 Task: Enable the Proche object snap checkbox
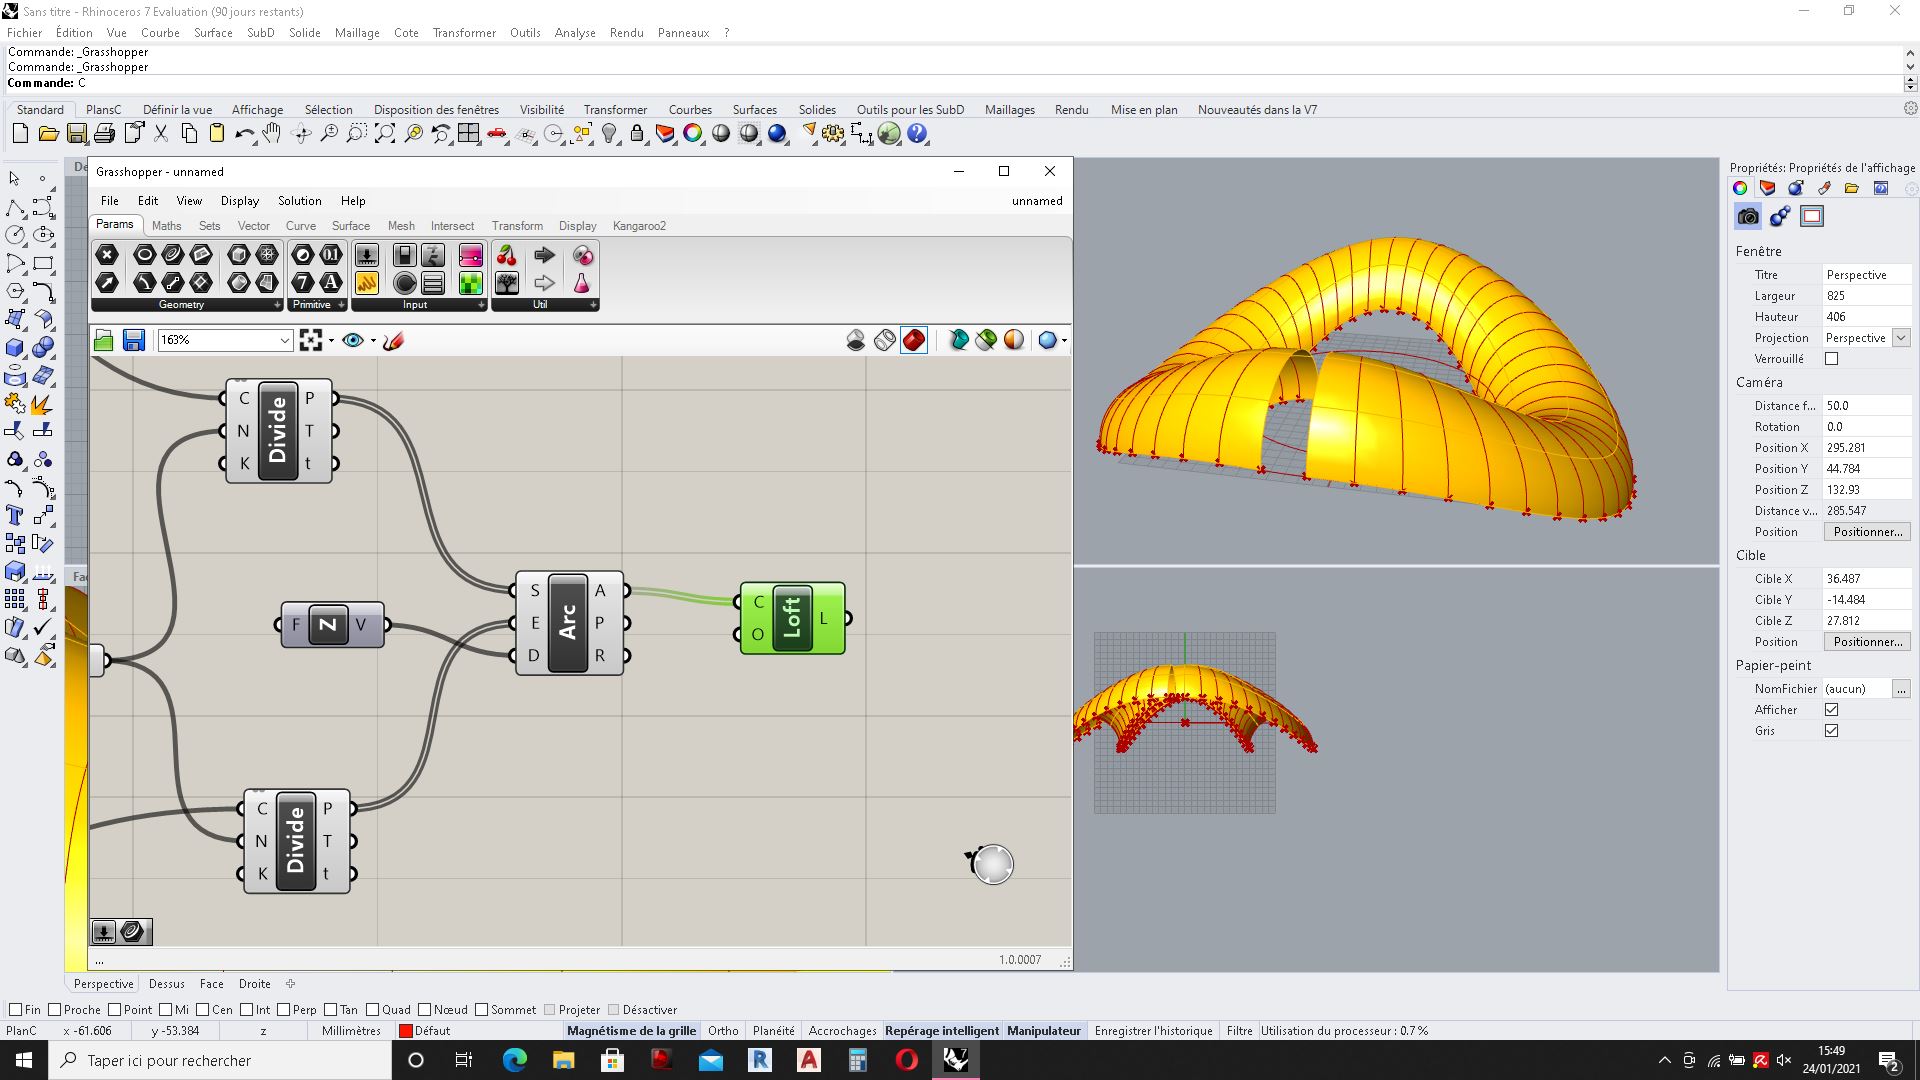(55, 1010)
